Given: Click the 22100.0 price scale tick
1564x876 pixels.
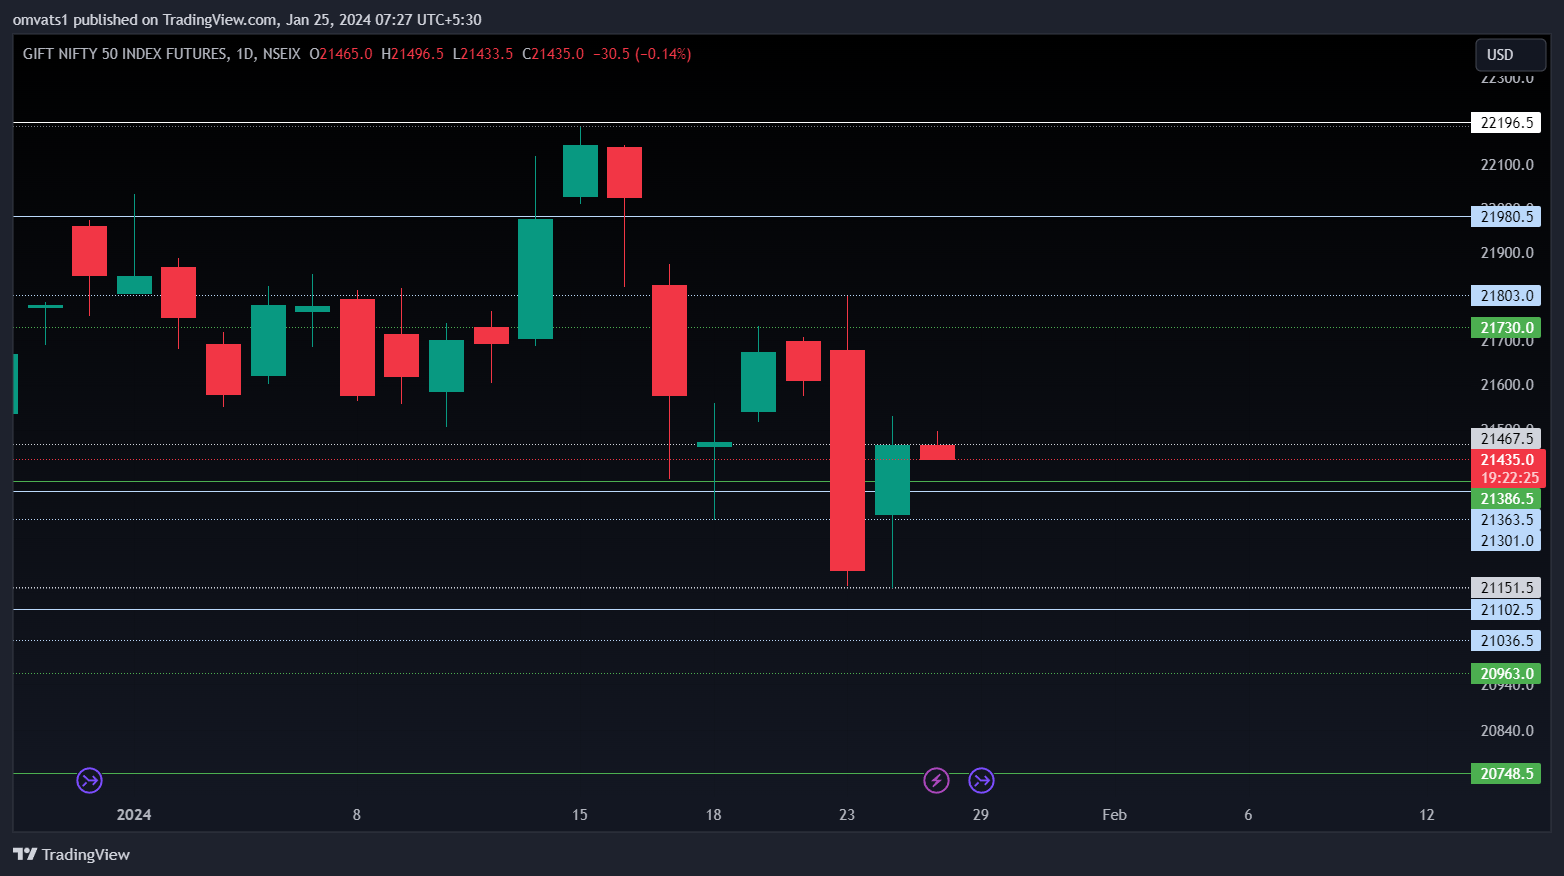Looking at the screenshot, I should pos(1507,164).
